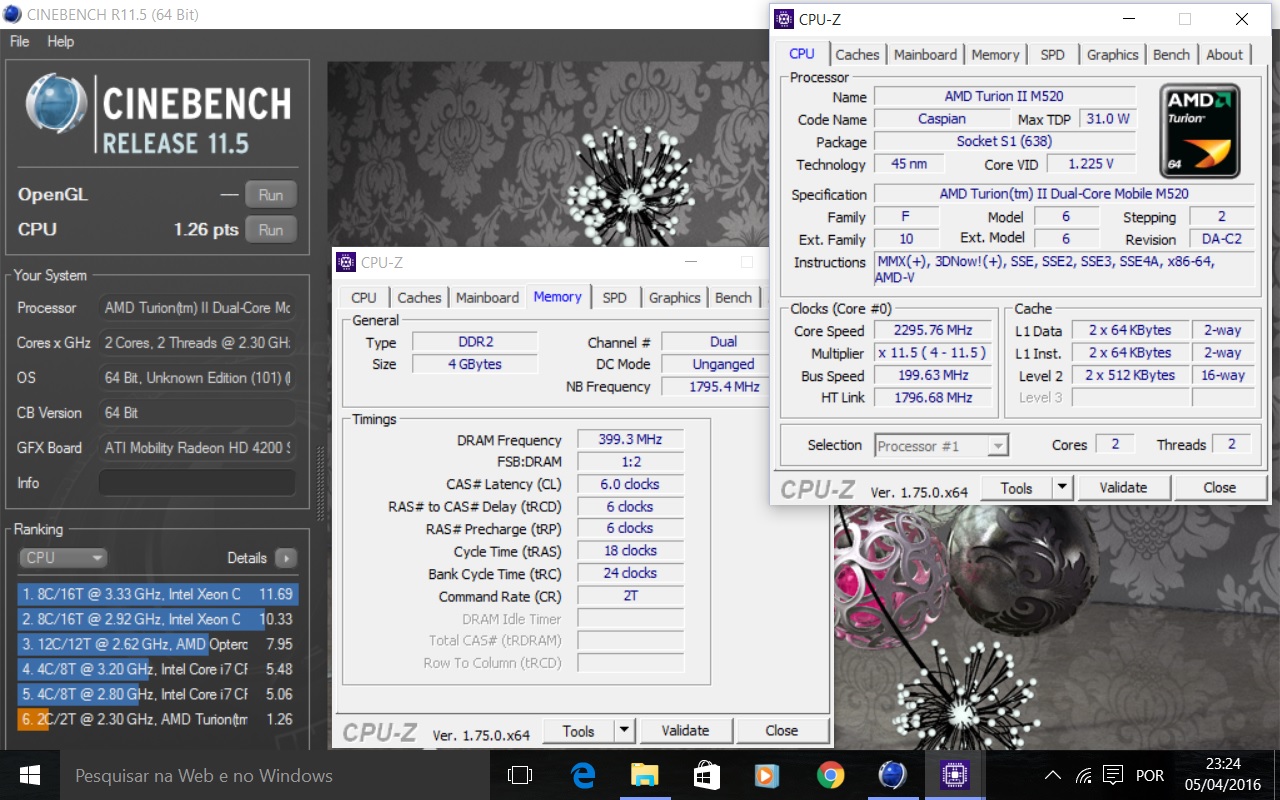Click the Windows Start button

(29, 775)
